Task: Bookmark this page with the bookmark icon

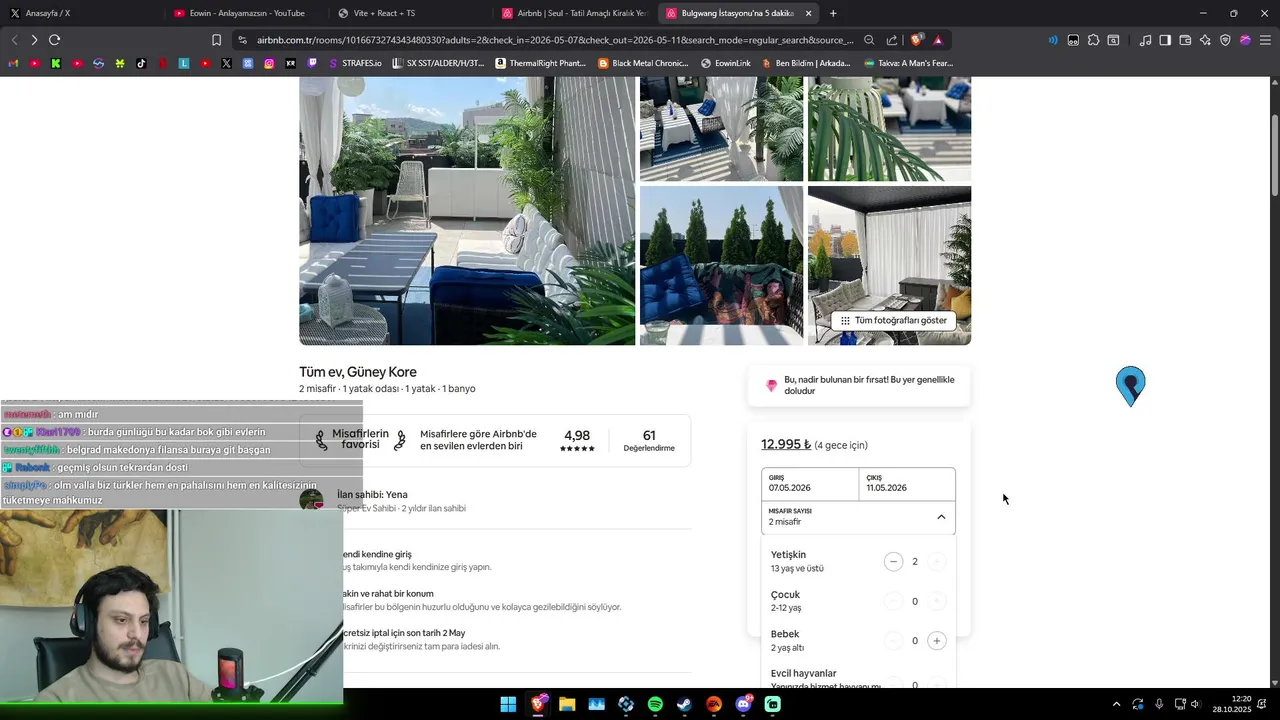Action: click(x=216, y=40)
